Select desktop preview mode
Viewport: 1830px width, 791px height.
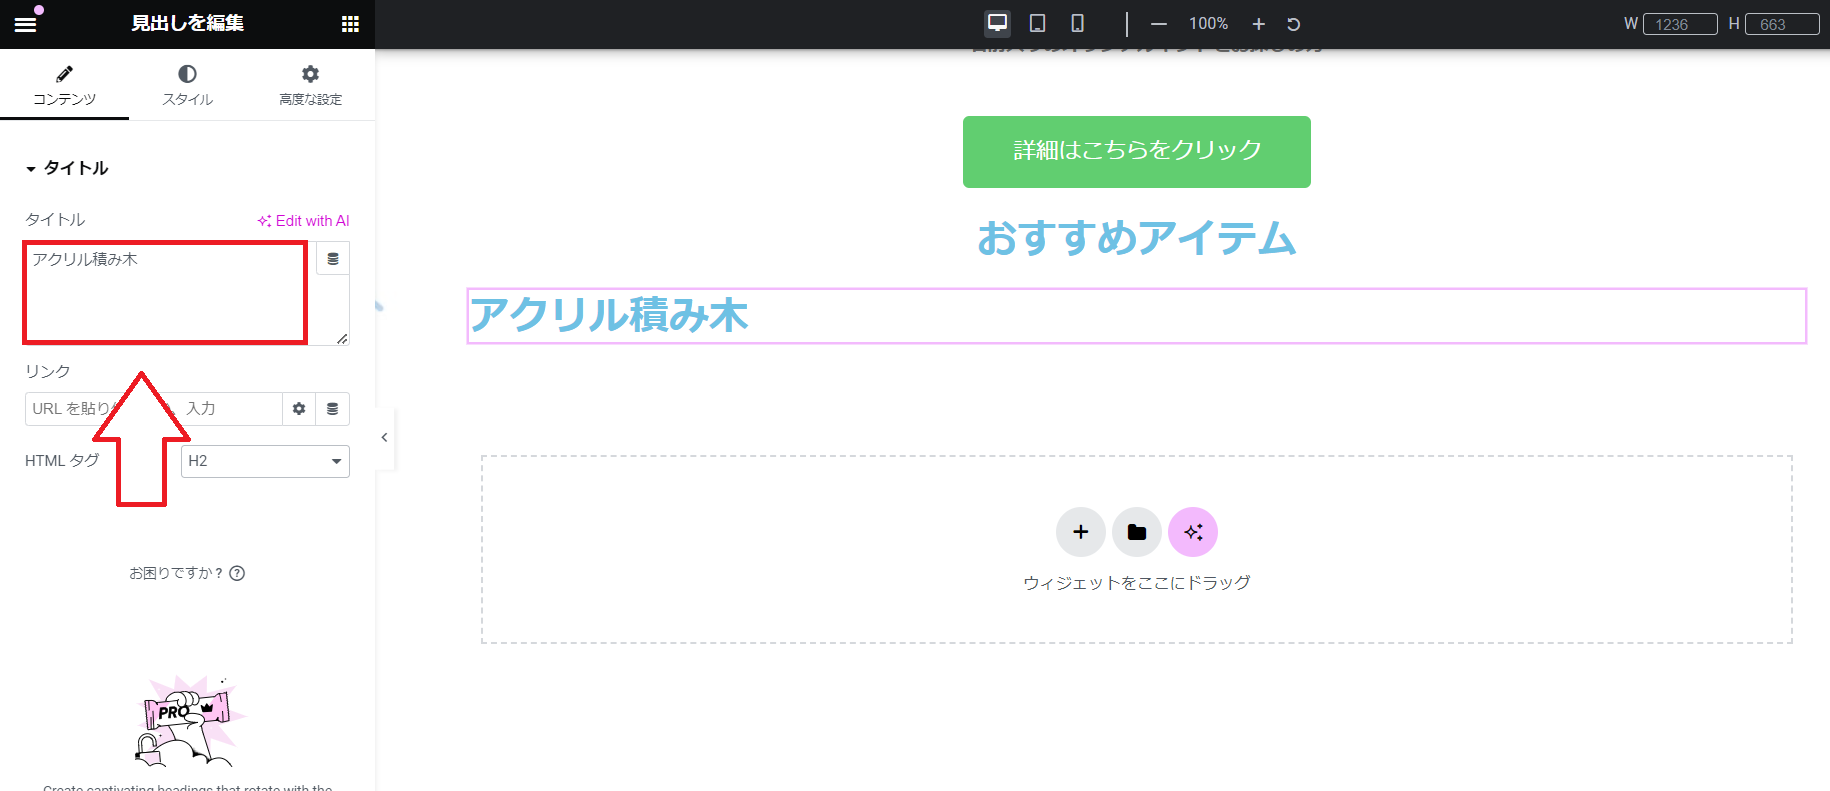997,23
